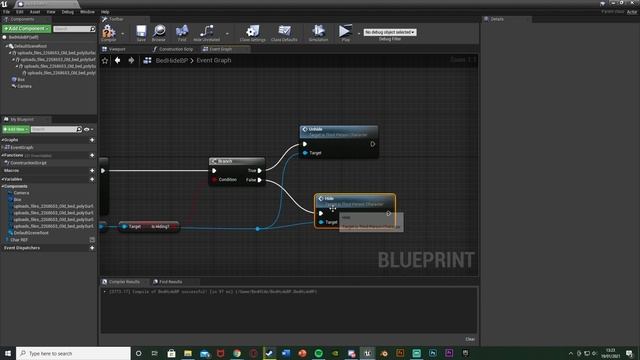Select the Branch node header
This screenshot has height=360, width=640.
tap(237, 161)
